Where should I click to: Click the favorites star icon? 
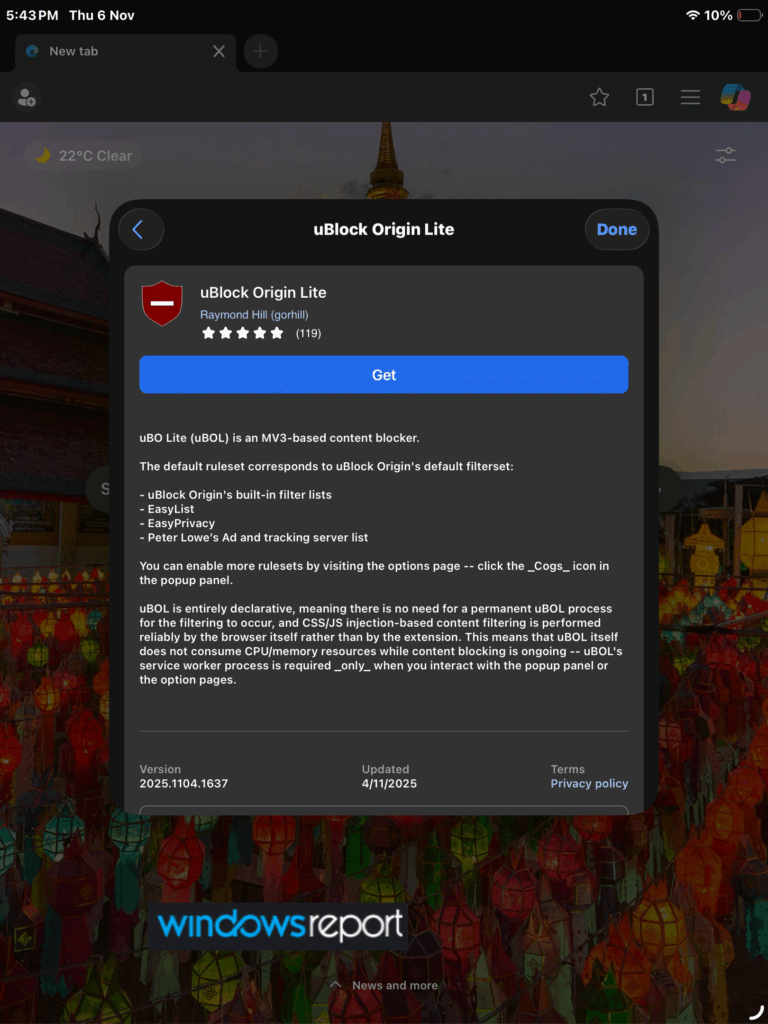(599, 97)
